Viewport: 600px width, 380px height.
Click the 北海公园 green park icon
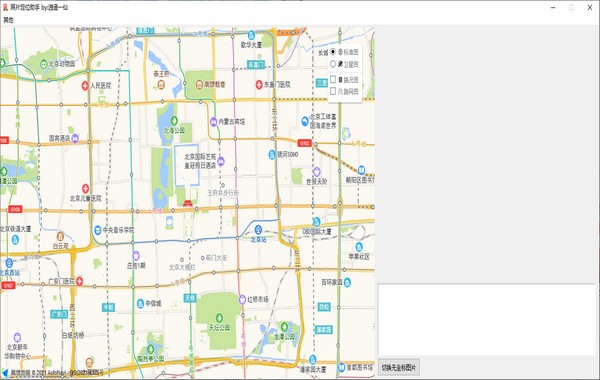click(x=174, y=121)
